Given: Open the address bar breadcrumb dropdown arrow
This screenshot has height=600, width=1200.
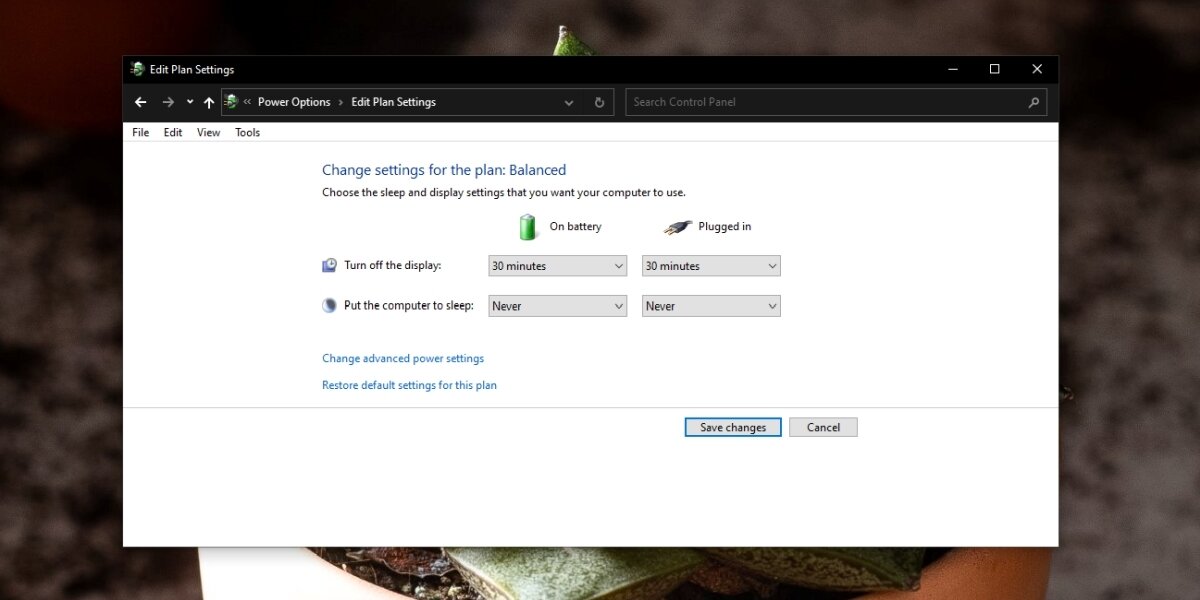Looking at the screenshot, I should click(x=569, y=101).
